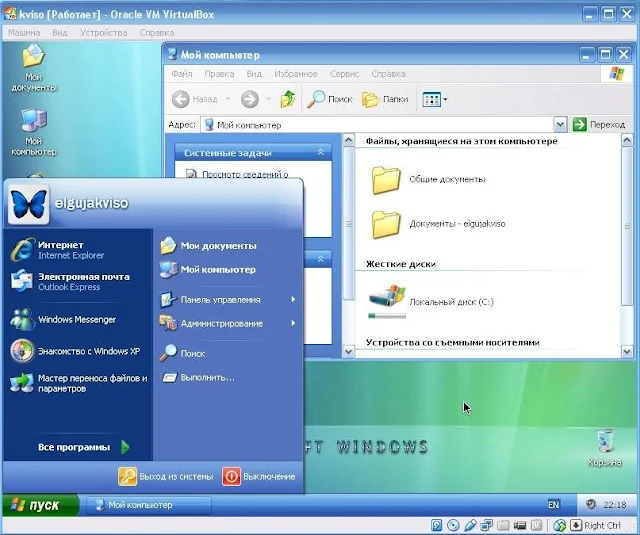This screenshot has width=640, height=535.
Task: Click VirtualBox USB status icon
Action: point(470,525)
